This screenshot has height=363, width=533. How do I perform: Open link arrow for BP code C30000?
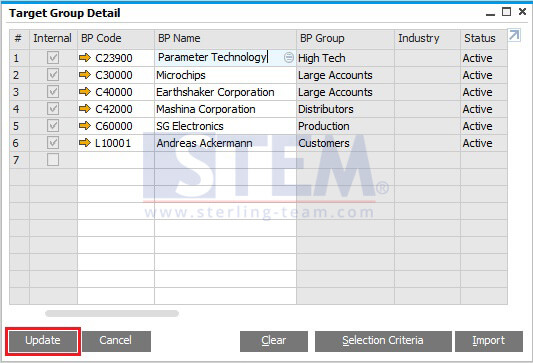click(85, 75)
